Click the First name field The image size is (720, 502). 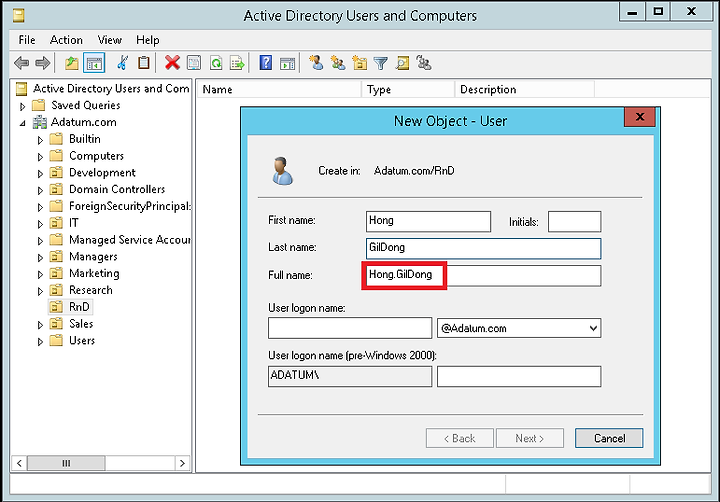[428, 221]
